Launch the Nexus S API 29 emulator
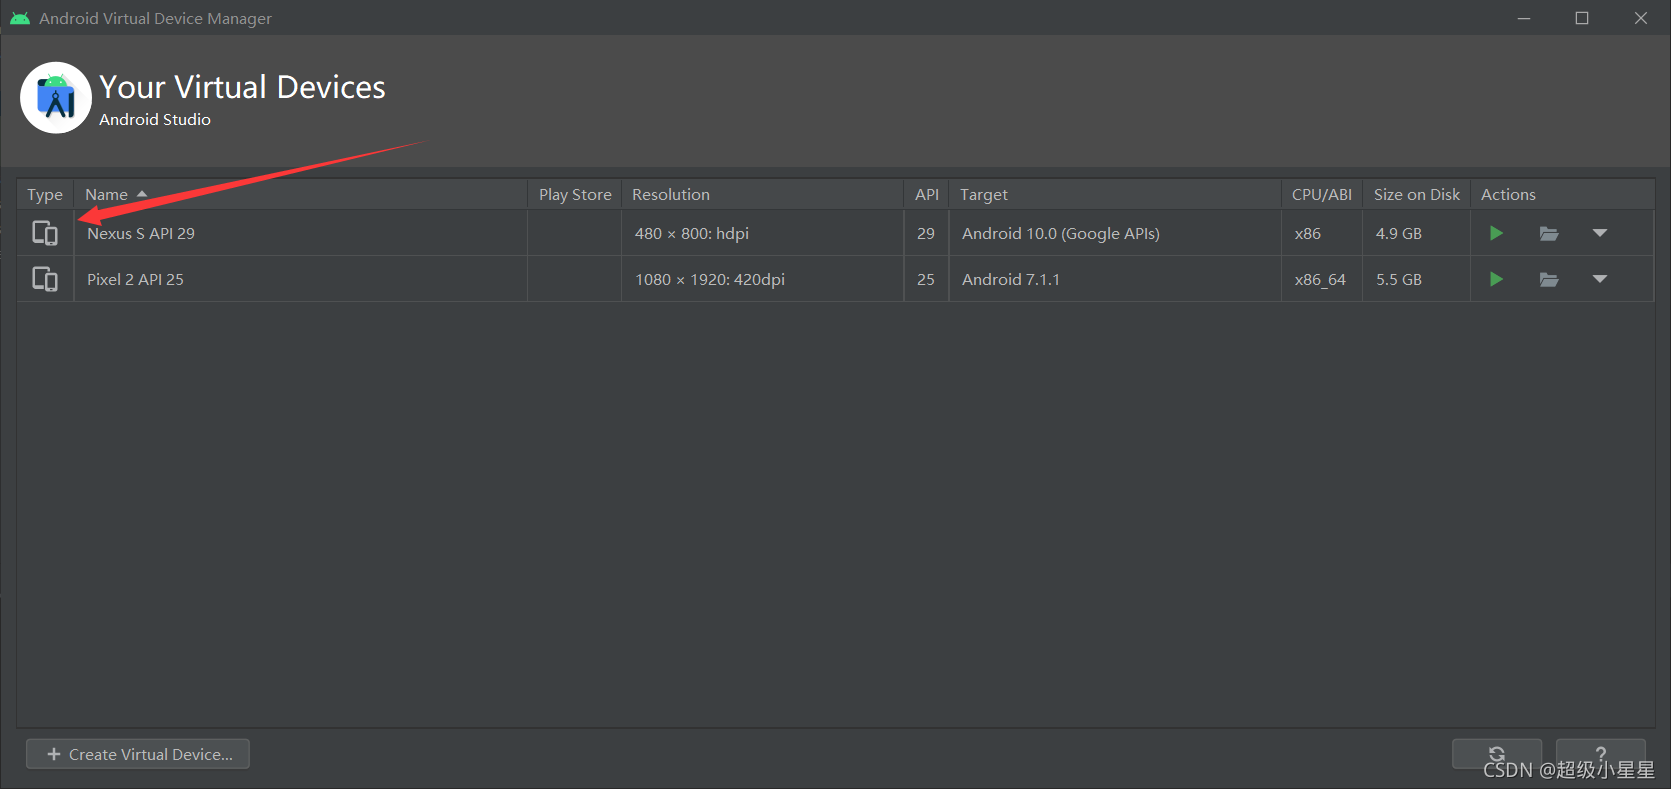 coord(1496,233)
